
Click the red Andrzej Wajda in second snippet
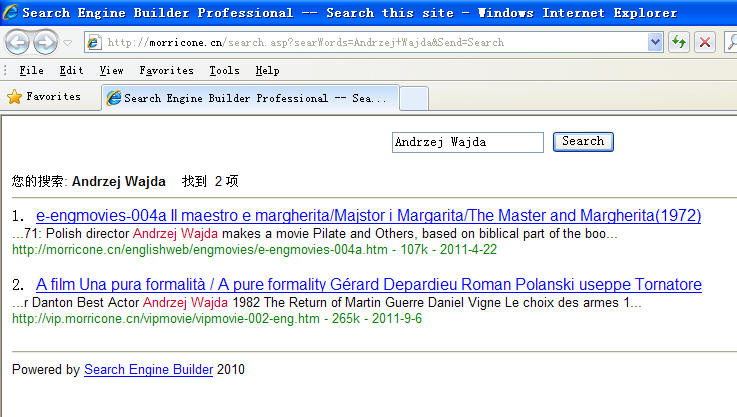click(x=185, y=302)
